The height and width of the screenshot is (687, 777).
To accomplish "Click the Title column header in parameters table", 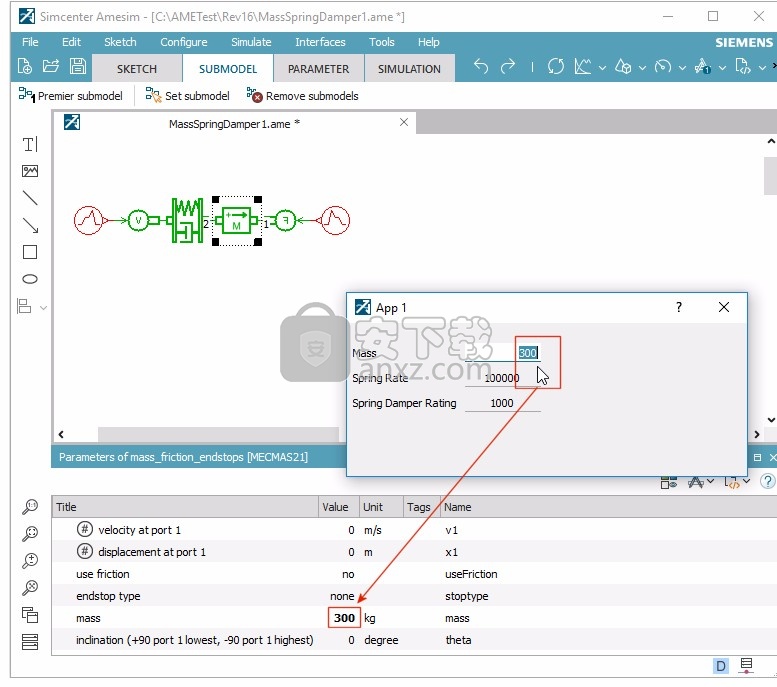I will [185, 507].
